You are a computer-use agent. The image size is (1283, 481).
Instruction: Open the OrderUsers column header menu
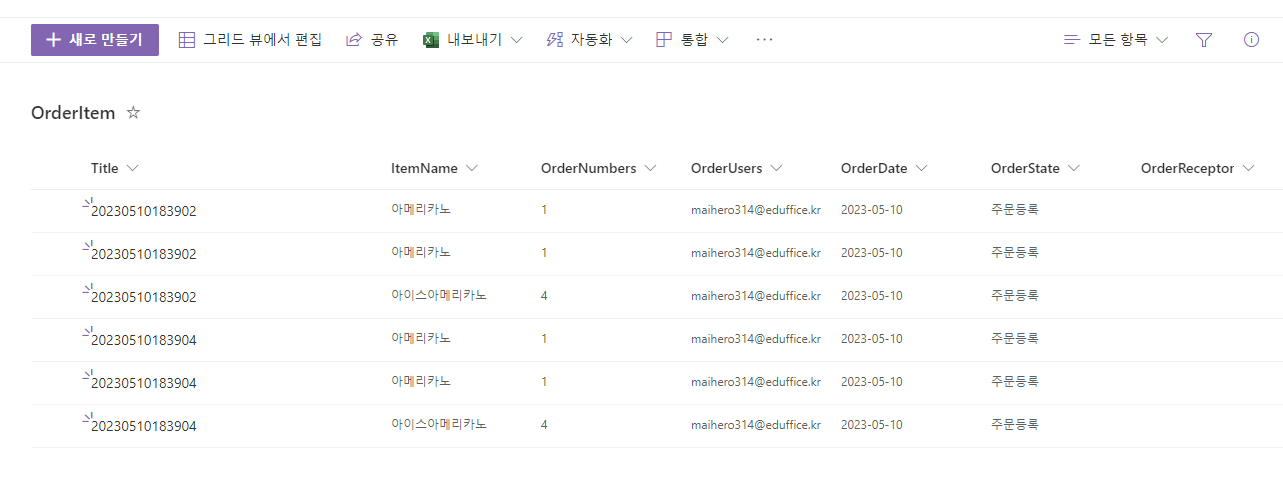(x=736, y=168)
